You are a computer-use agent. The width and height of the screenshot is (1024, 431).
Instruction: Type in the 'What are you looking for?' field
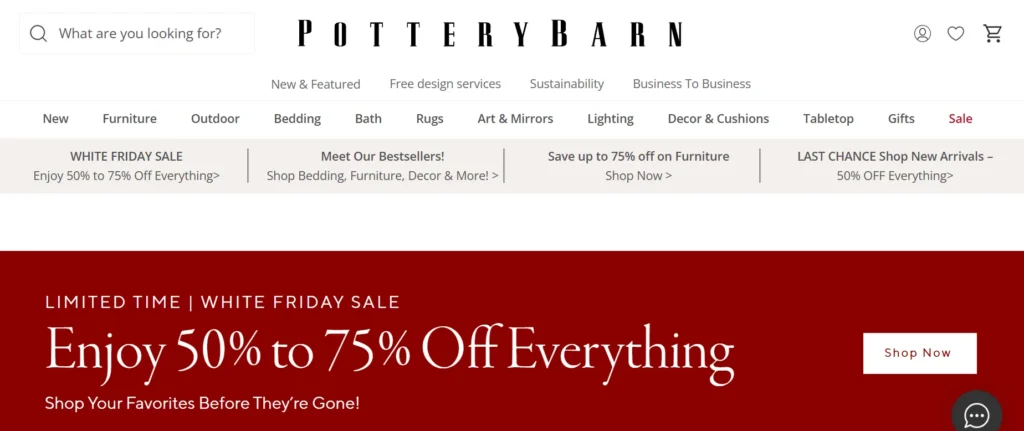150,33
